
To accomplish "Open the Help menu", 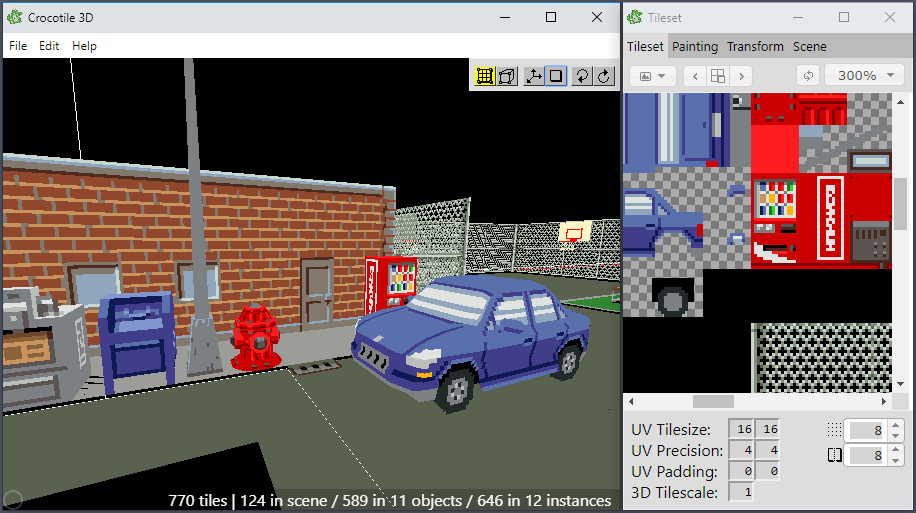I will (84, 46).
